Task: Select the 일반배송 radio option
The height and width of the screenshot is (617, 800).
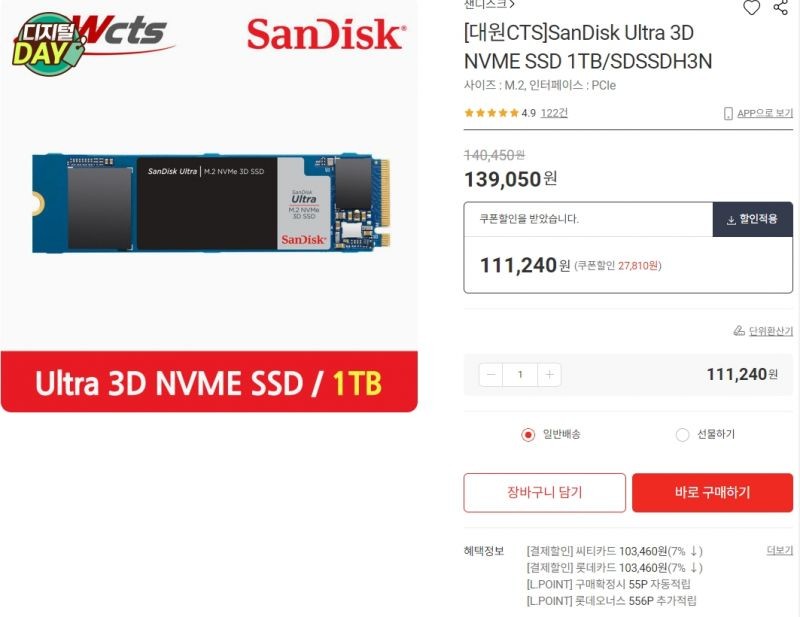Action: point(528,434)
